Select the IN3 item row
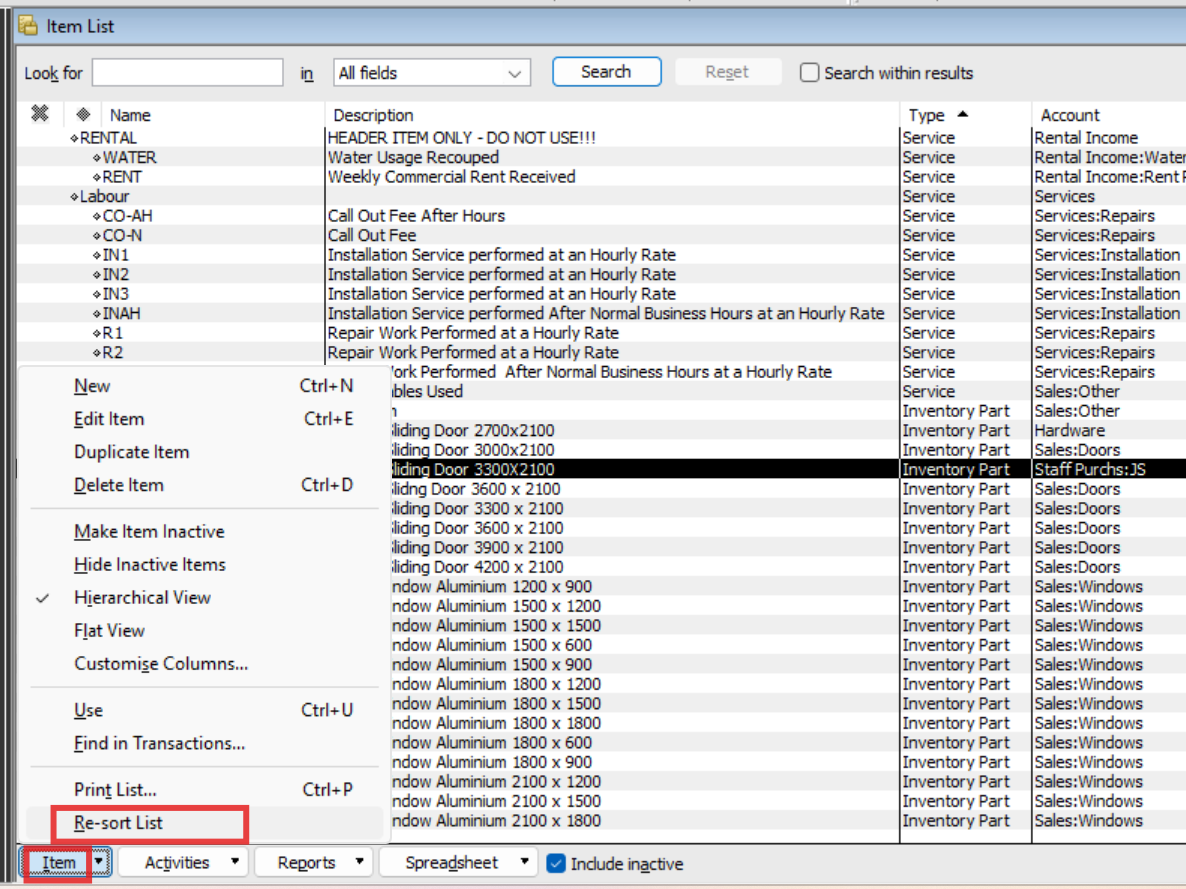 point(601,294)
